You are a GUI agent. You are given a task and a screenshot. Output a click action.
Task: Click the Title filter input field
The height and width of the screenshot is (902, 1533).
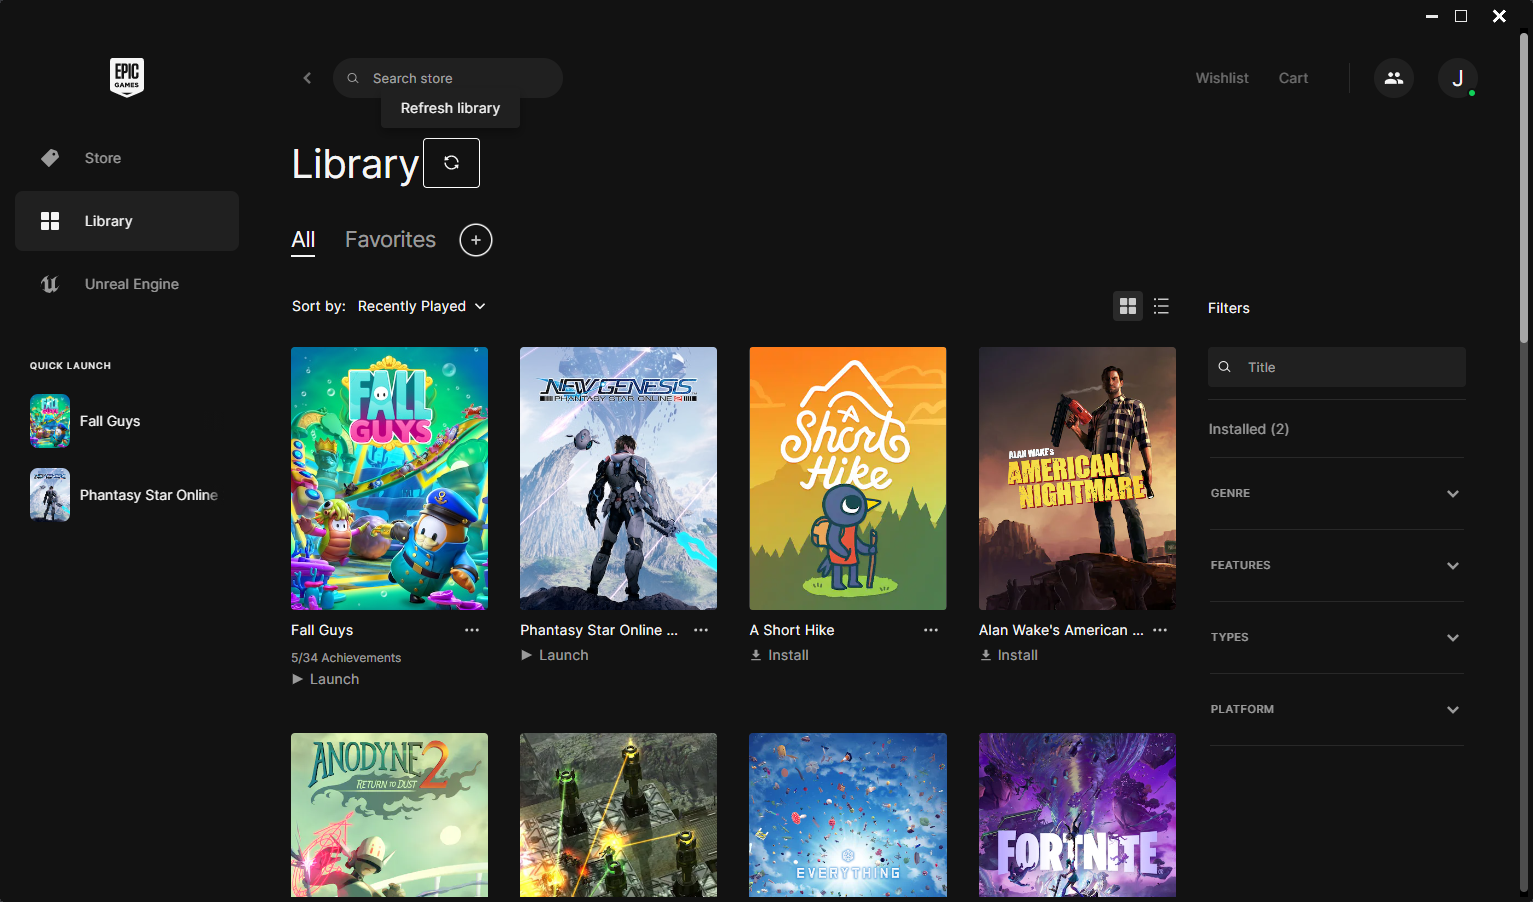point(1337,367)
